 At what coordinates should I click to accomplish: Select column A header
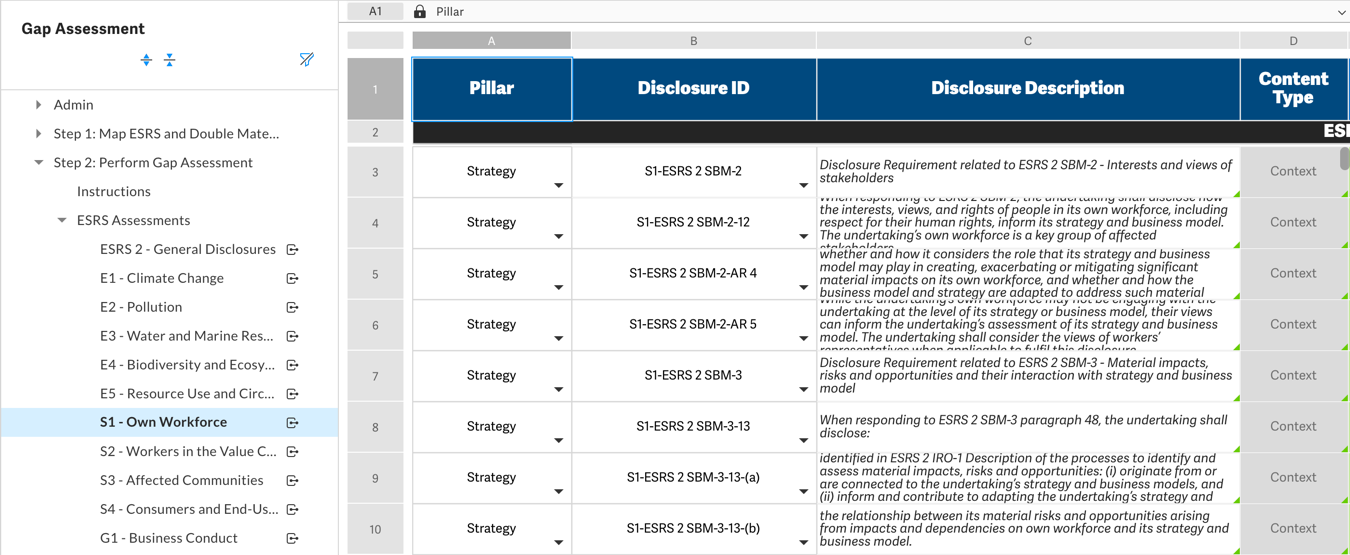click(x=492, y=41)
